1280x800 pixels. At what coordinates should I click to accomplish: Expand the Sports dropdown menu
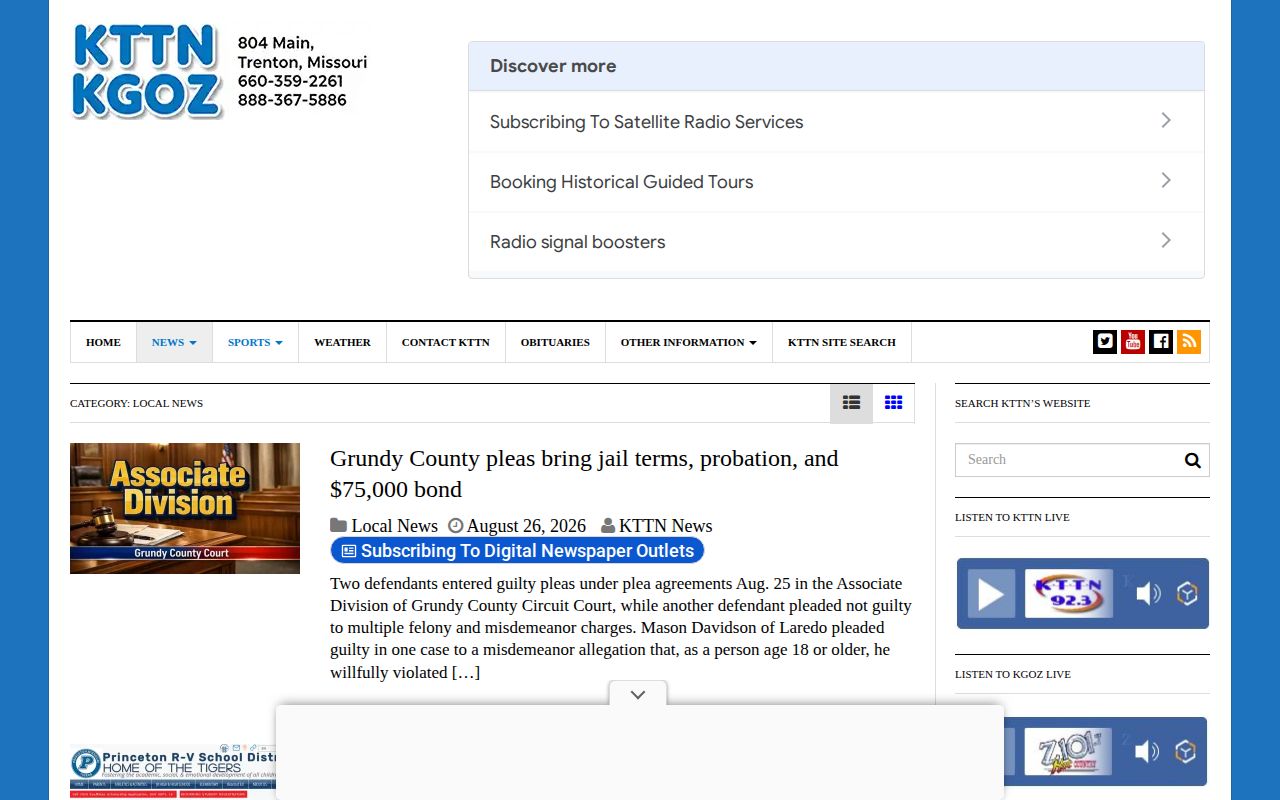(x=255, y=342)
